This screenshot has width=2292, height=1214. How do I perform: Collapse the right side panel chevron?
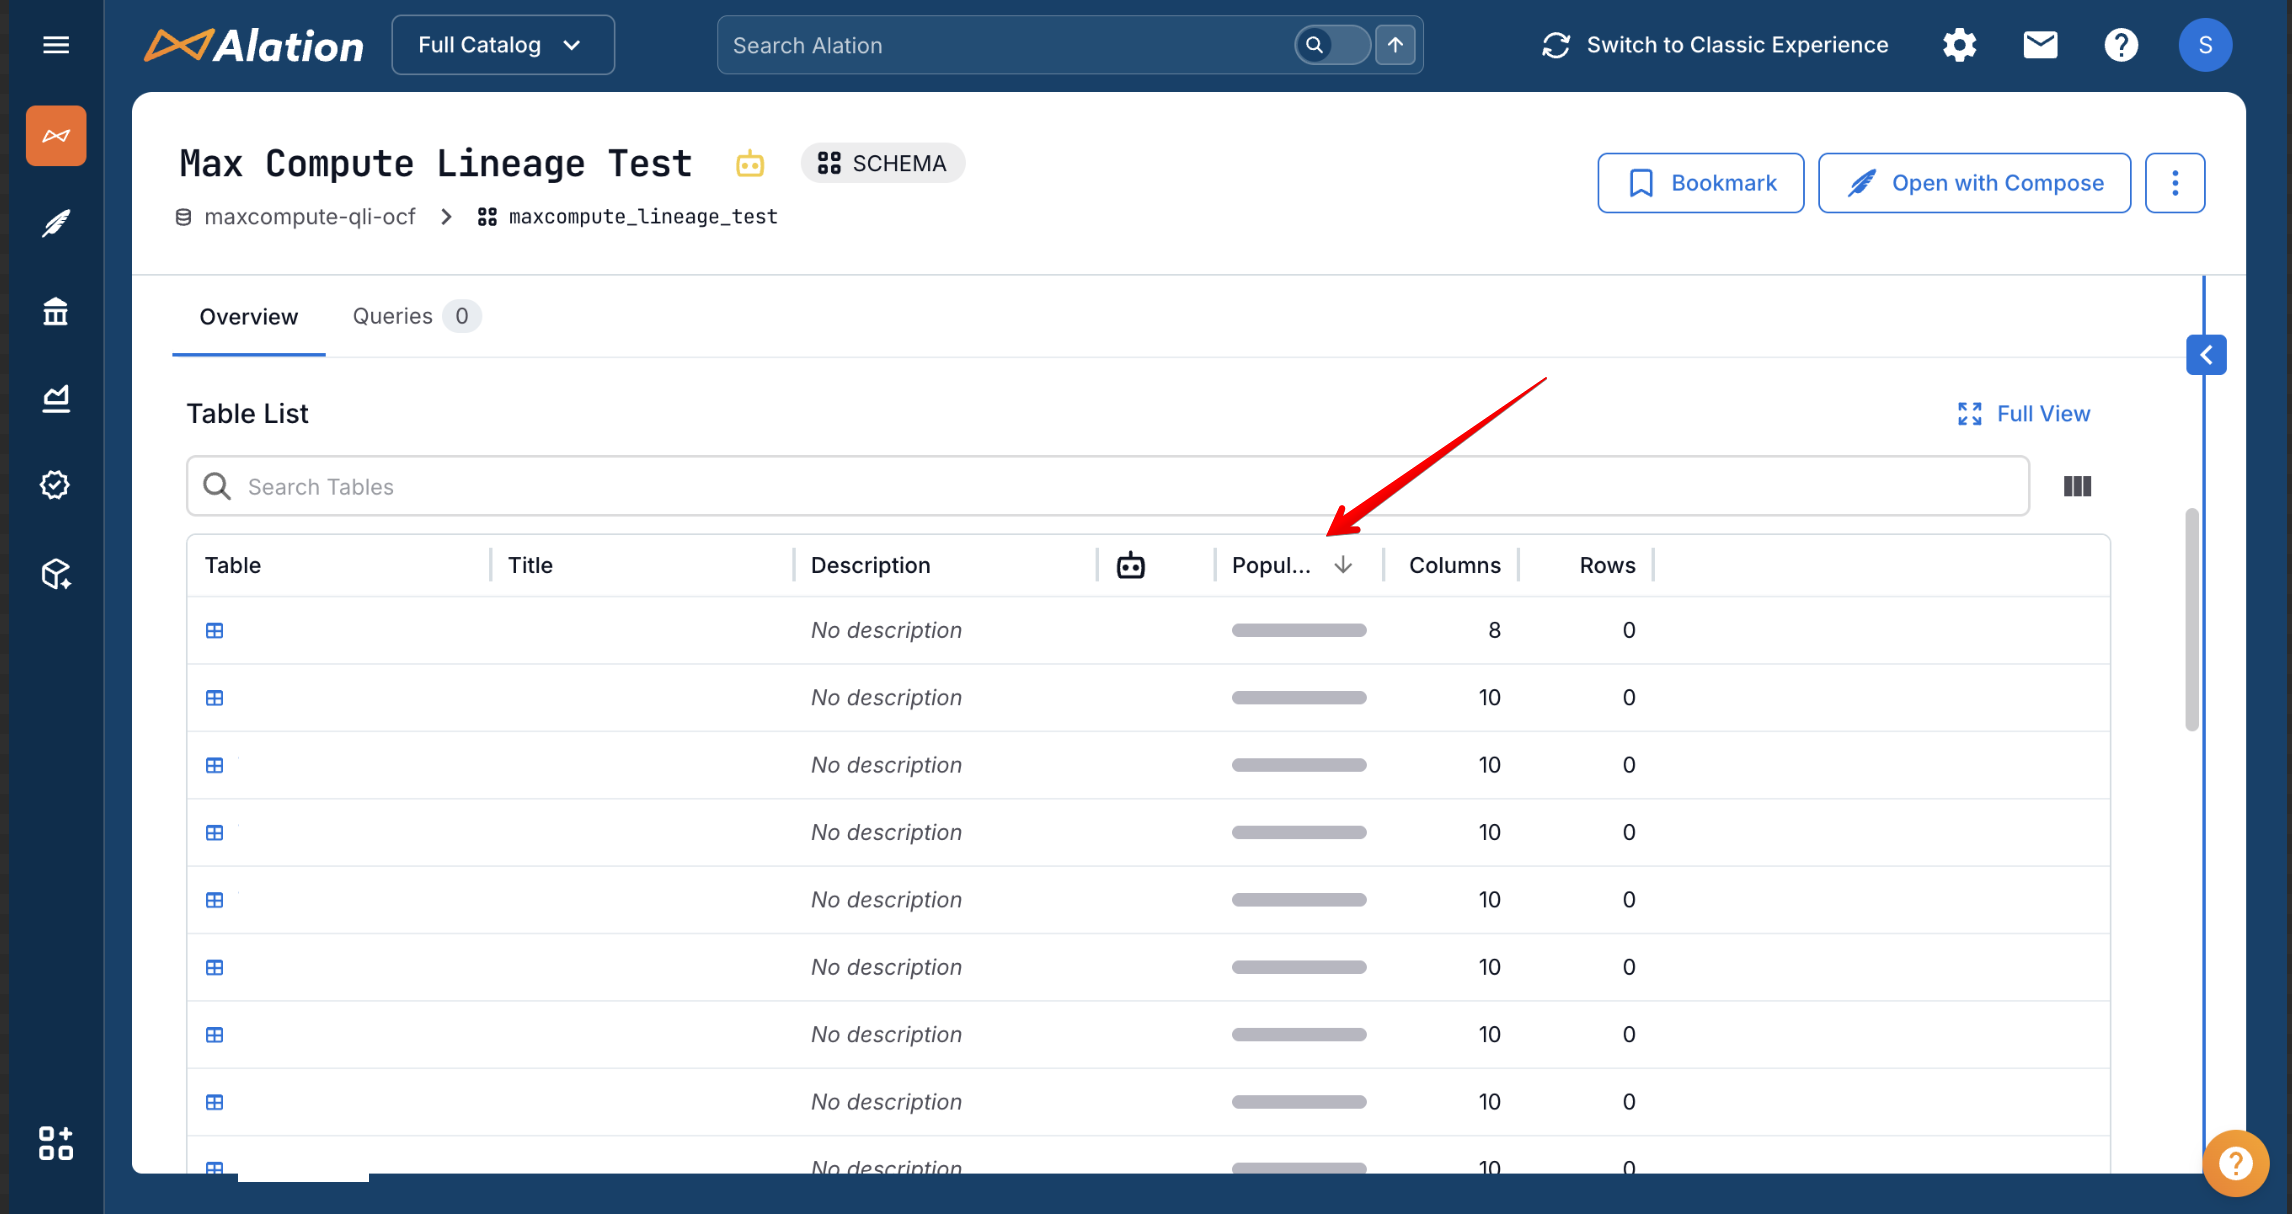click(x=2206, y=355)
